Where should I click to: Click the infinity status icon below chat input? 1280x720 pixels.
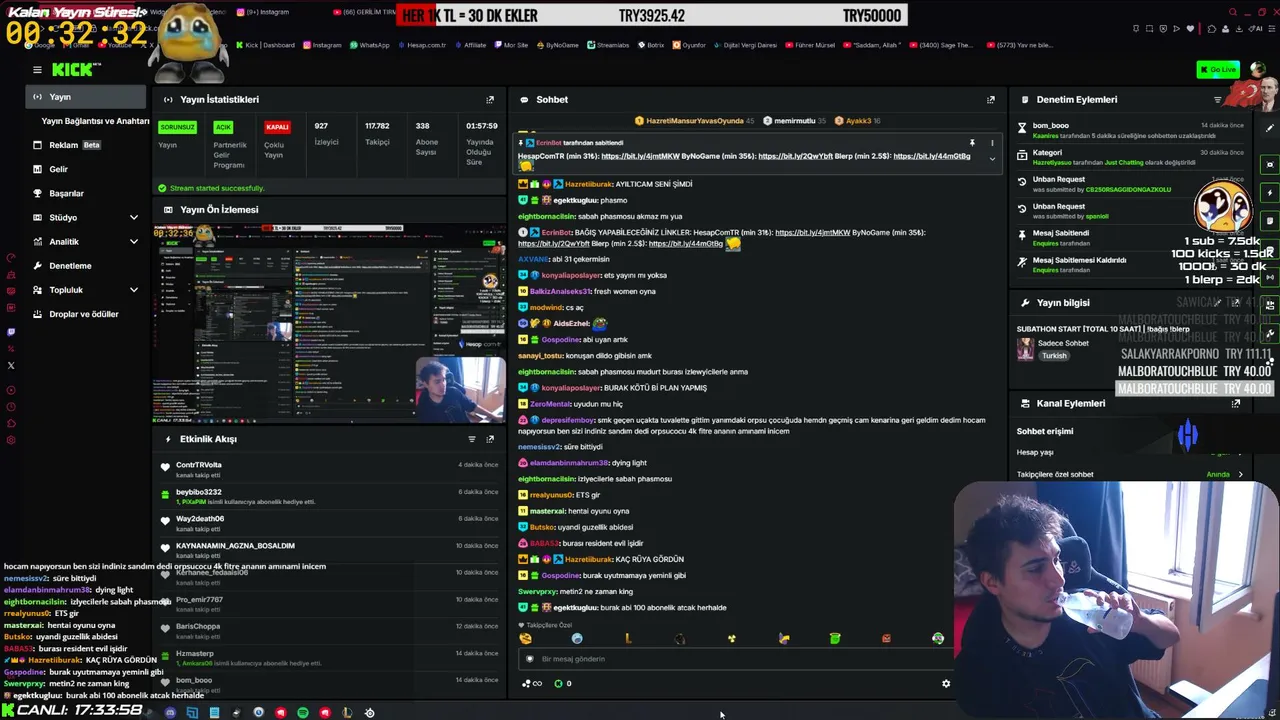532,684
